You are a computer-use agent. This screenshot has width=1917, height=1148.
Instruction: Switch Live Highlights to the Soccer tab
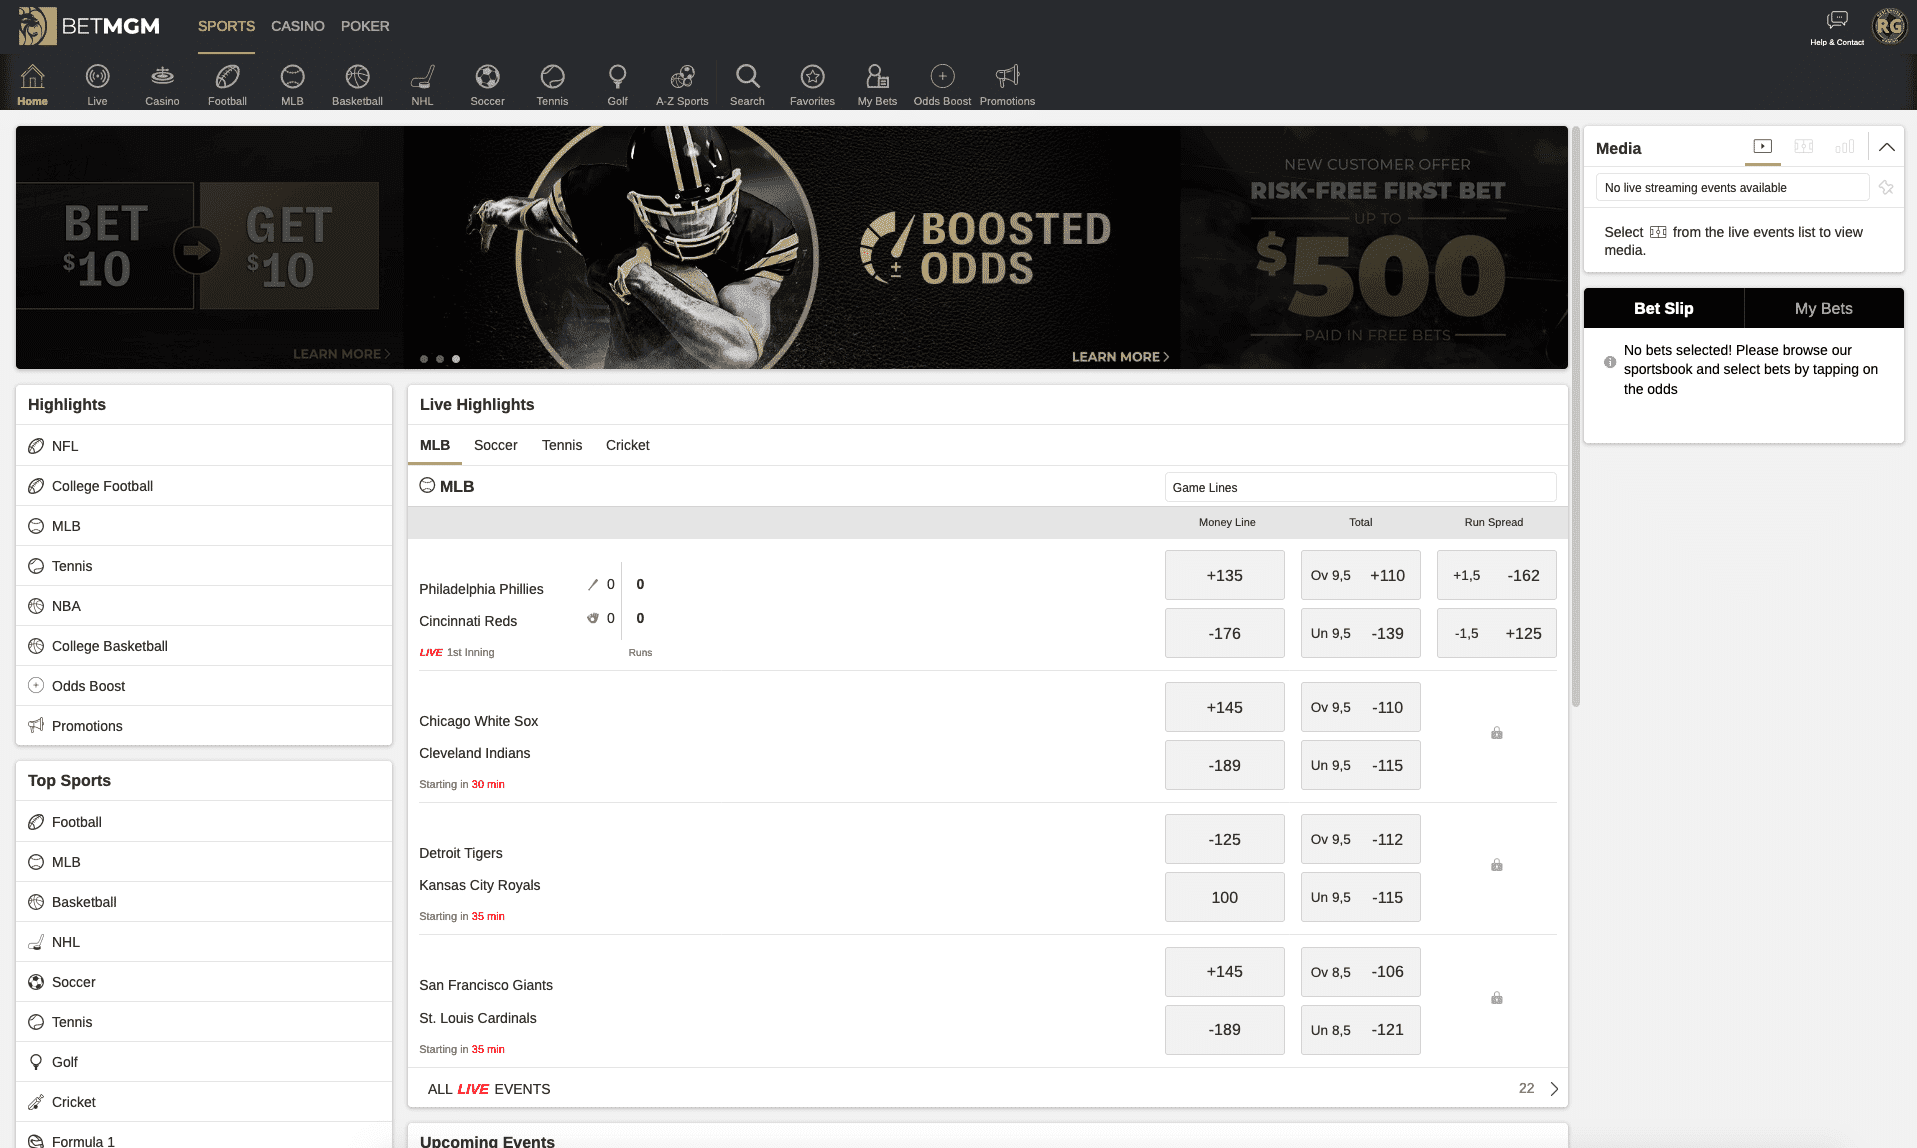point(496,445)
